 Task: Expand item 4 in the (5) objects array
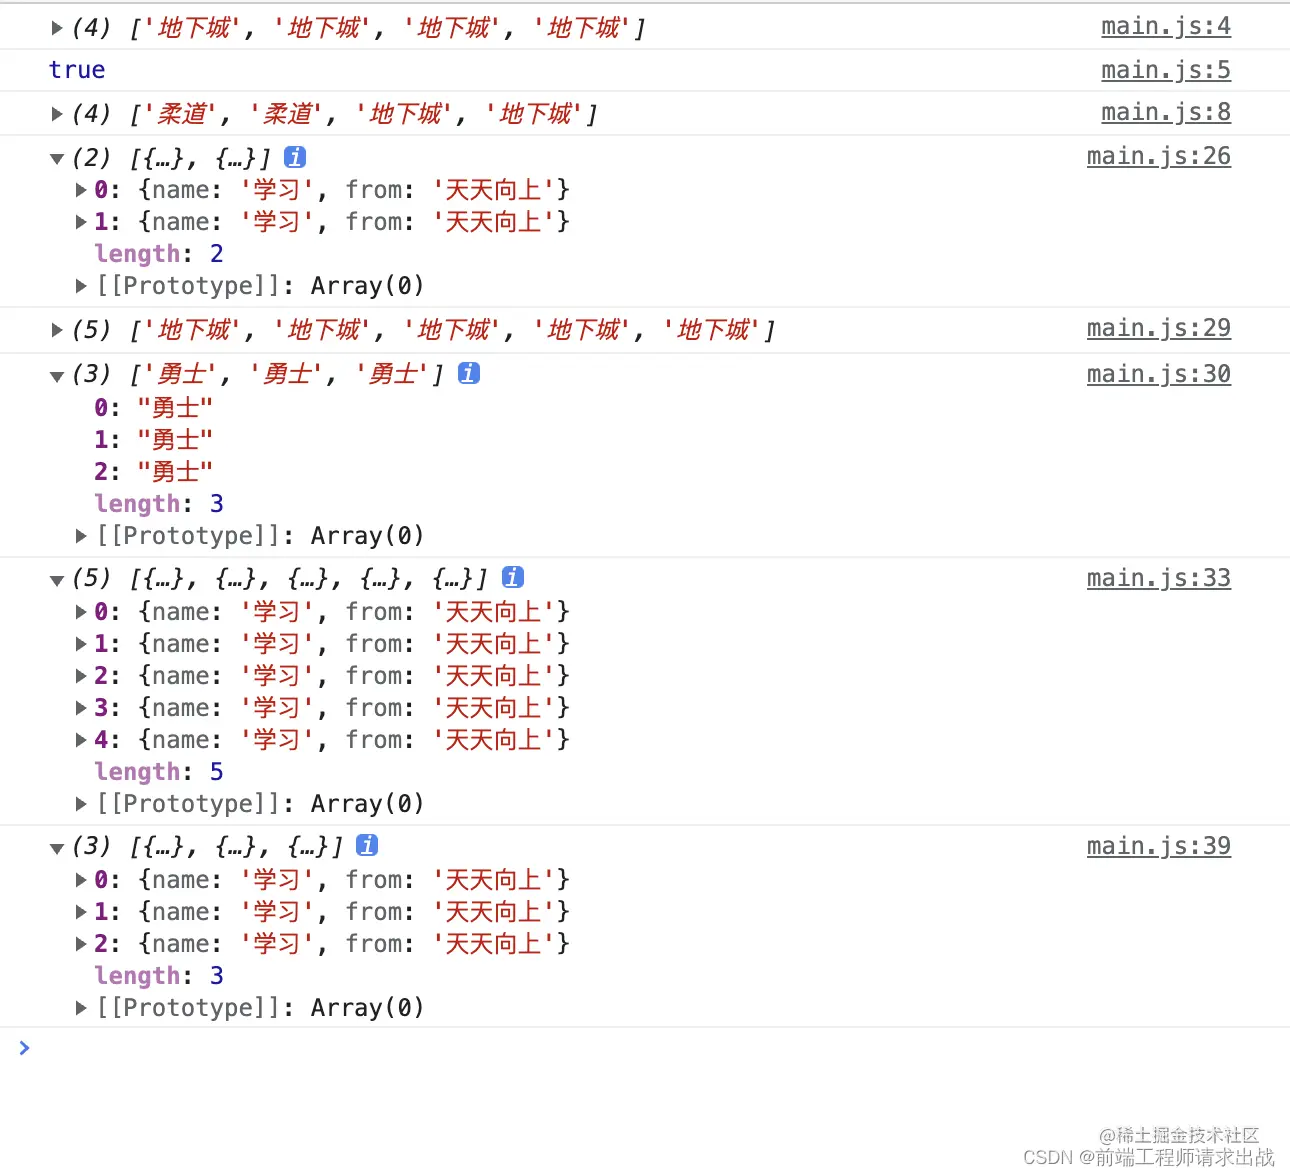[81, 740]
